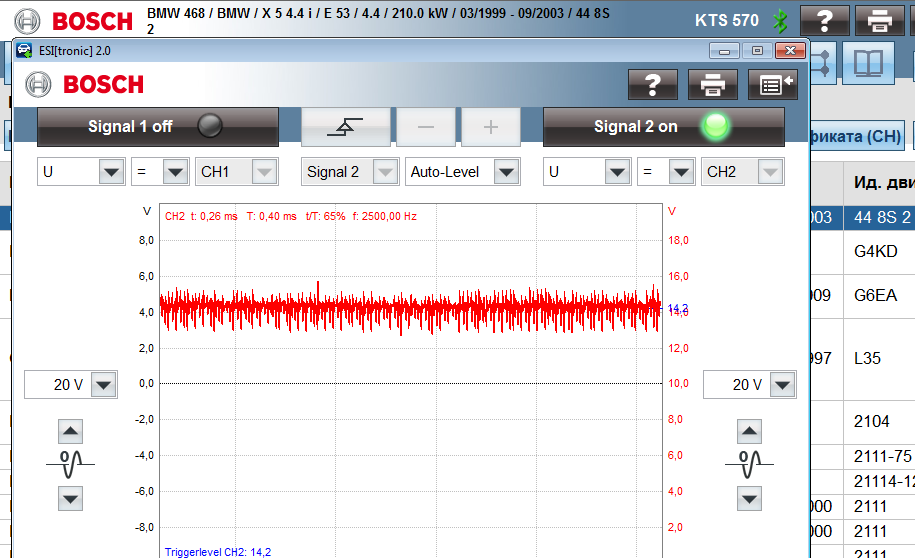Open the Signal 2 measurement type U dropdown
The image size is (915, 558).
click(587, 172)
